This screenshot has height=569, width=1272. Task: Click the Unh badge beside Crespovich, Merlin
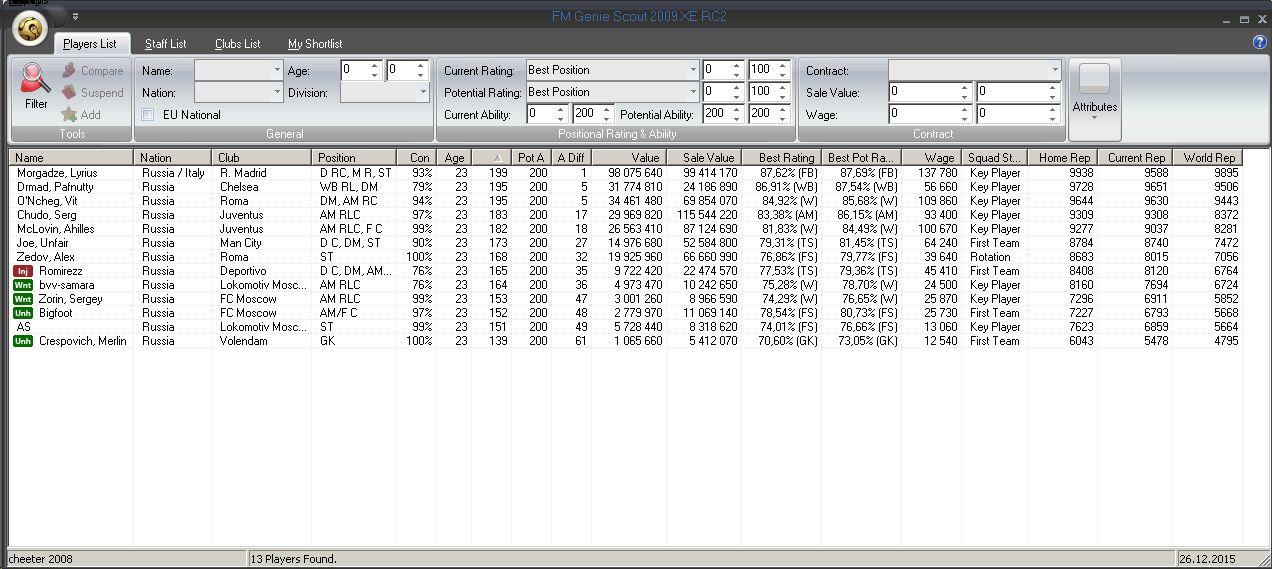click(x=23, y=341)
